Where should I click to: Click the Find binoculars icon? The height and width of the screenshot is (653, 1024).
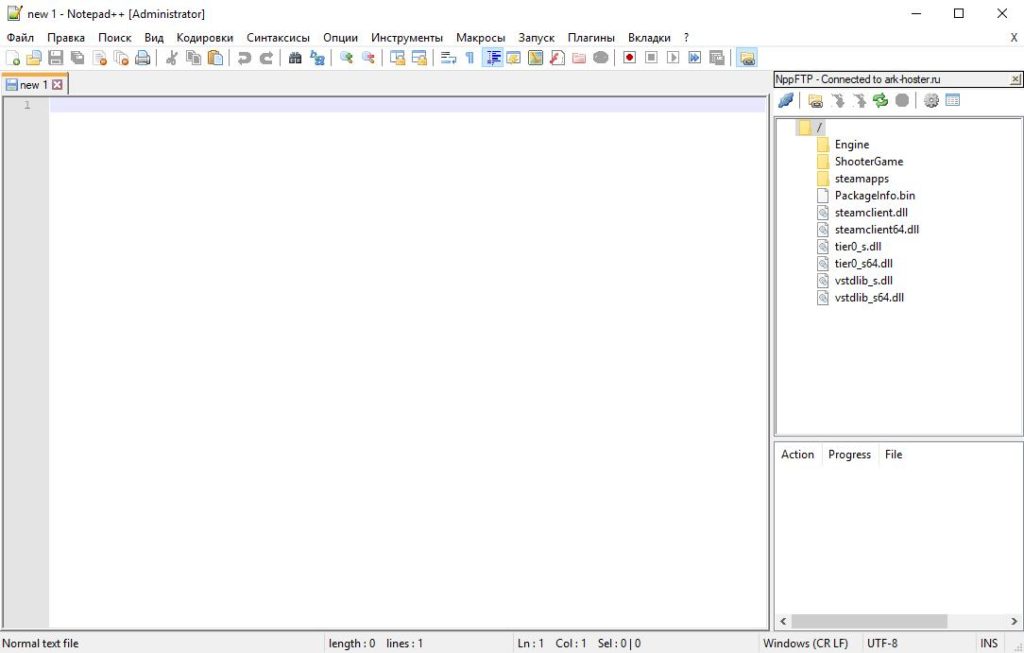coord(295,58)
